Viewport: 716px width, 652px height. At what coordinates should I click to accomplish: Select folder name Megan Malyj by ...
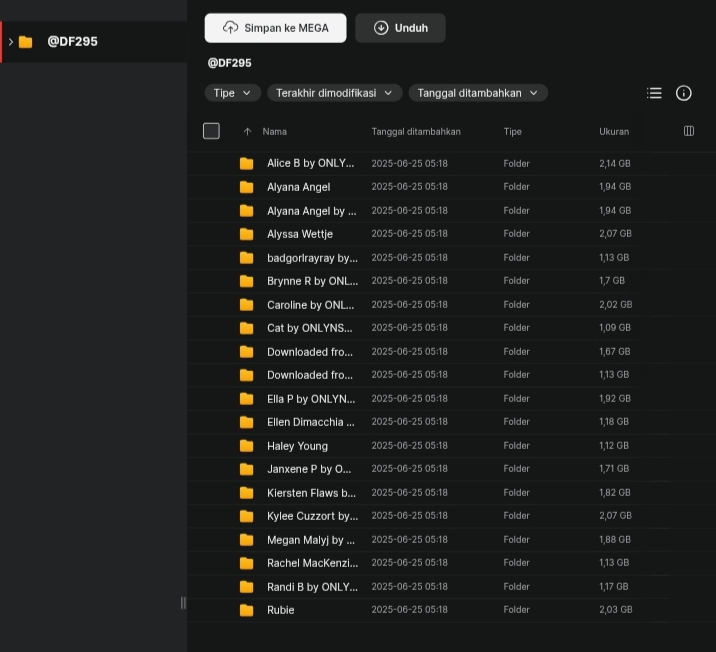tap(311, 540)
